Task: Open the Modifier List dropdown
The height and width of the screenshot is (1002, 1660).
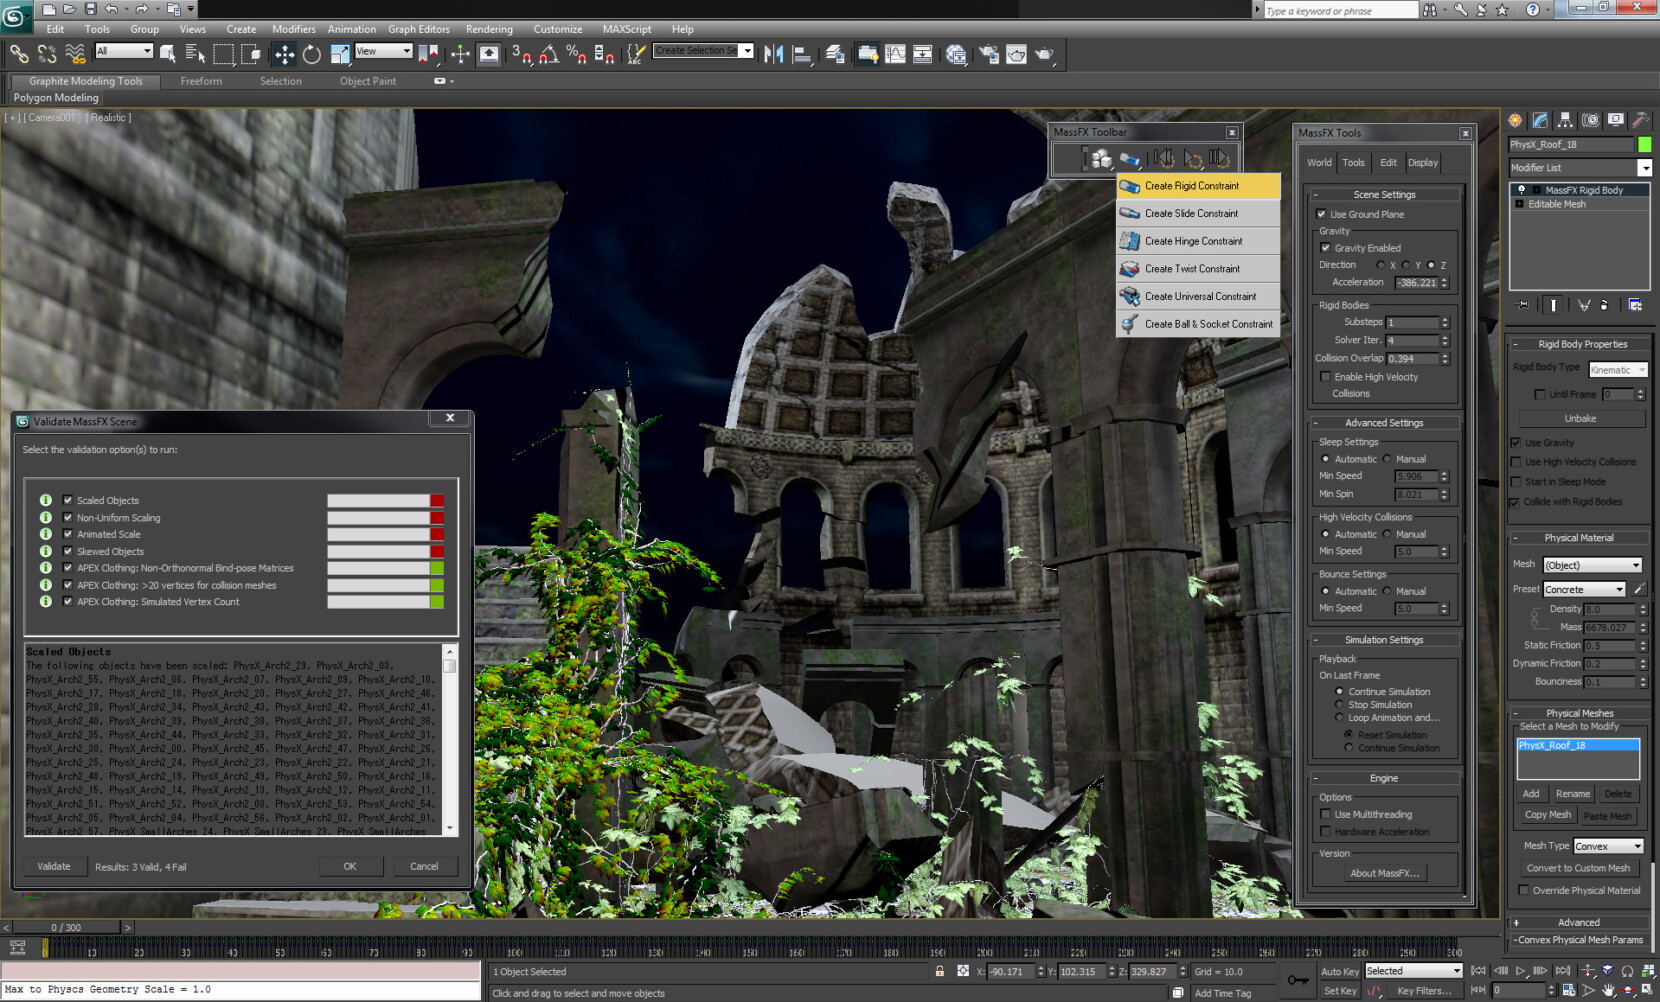Action: click(1644, 168)
